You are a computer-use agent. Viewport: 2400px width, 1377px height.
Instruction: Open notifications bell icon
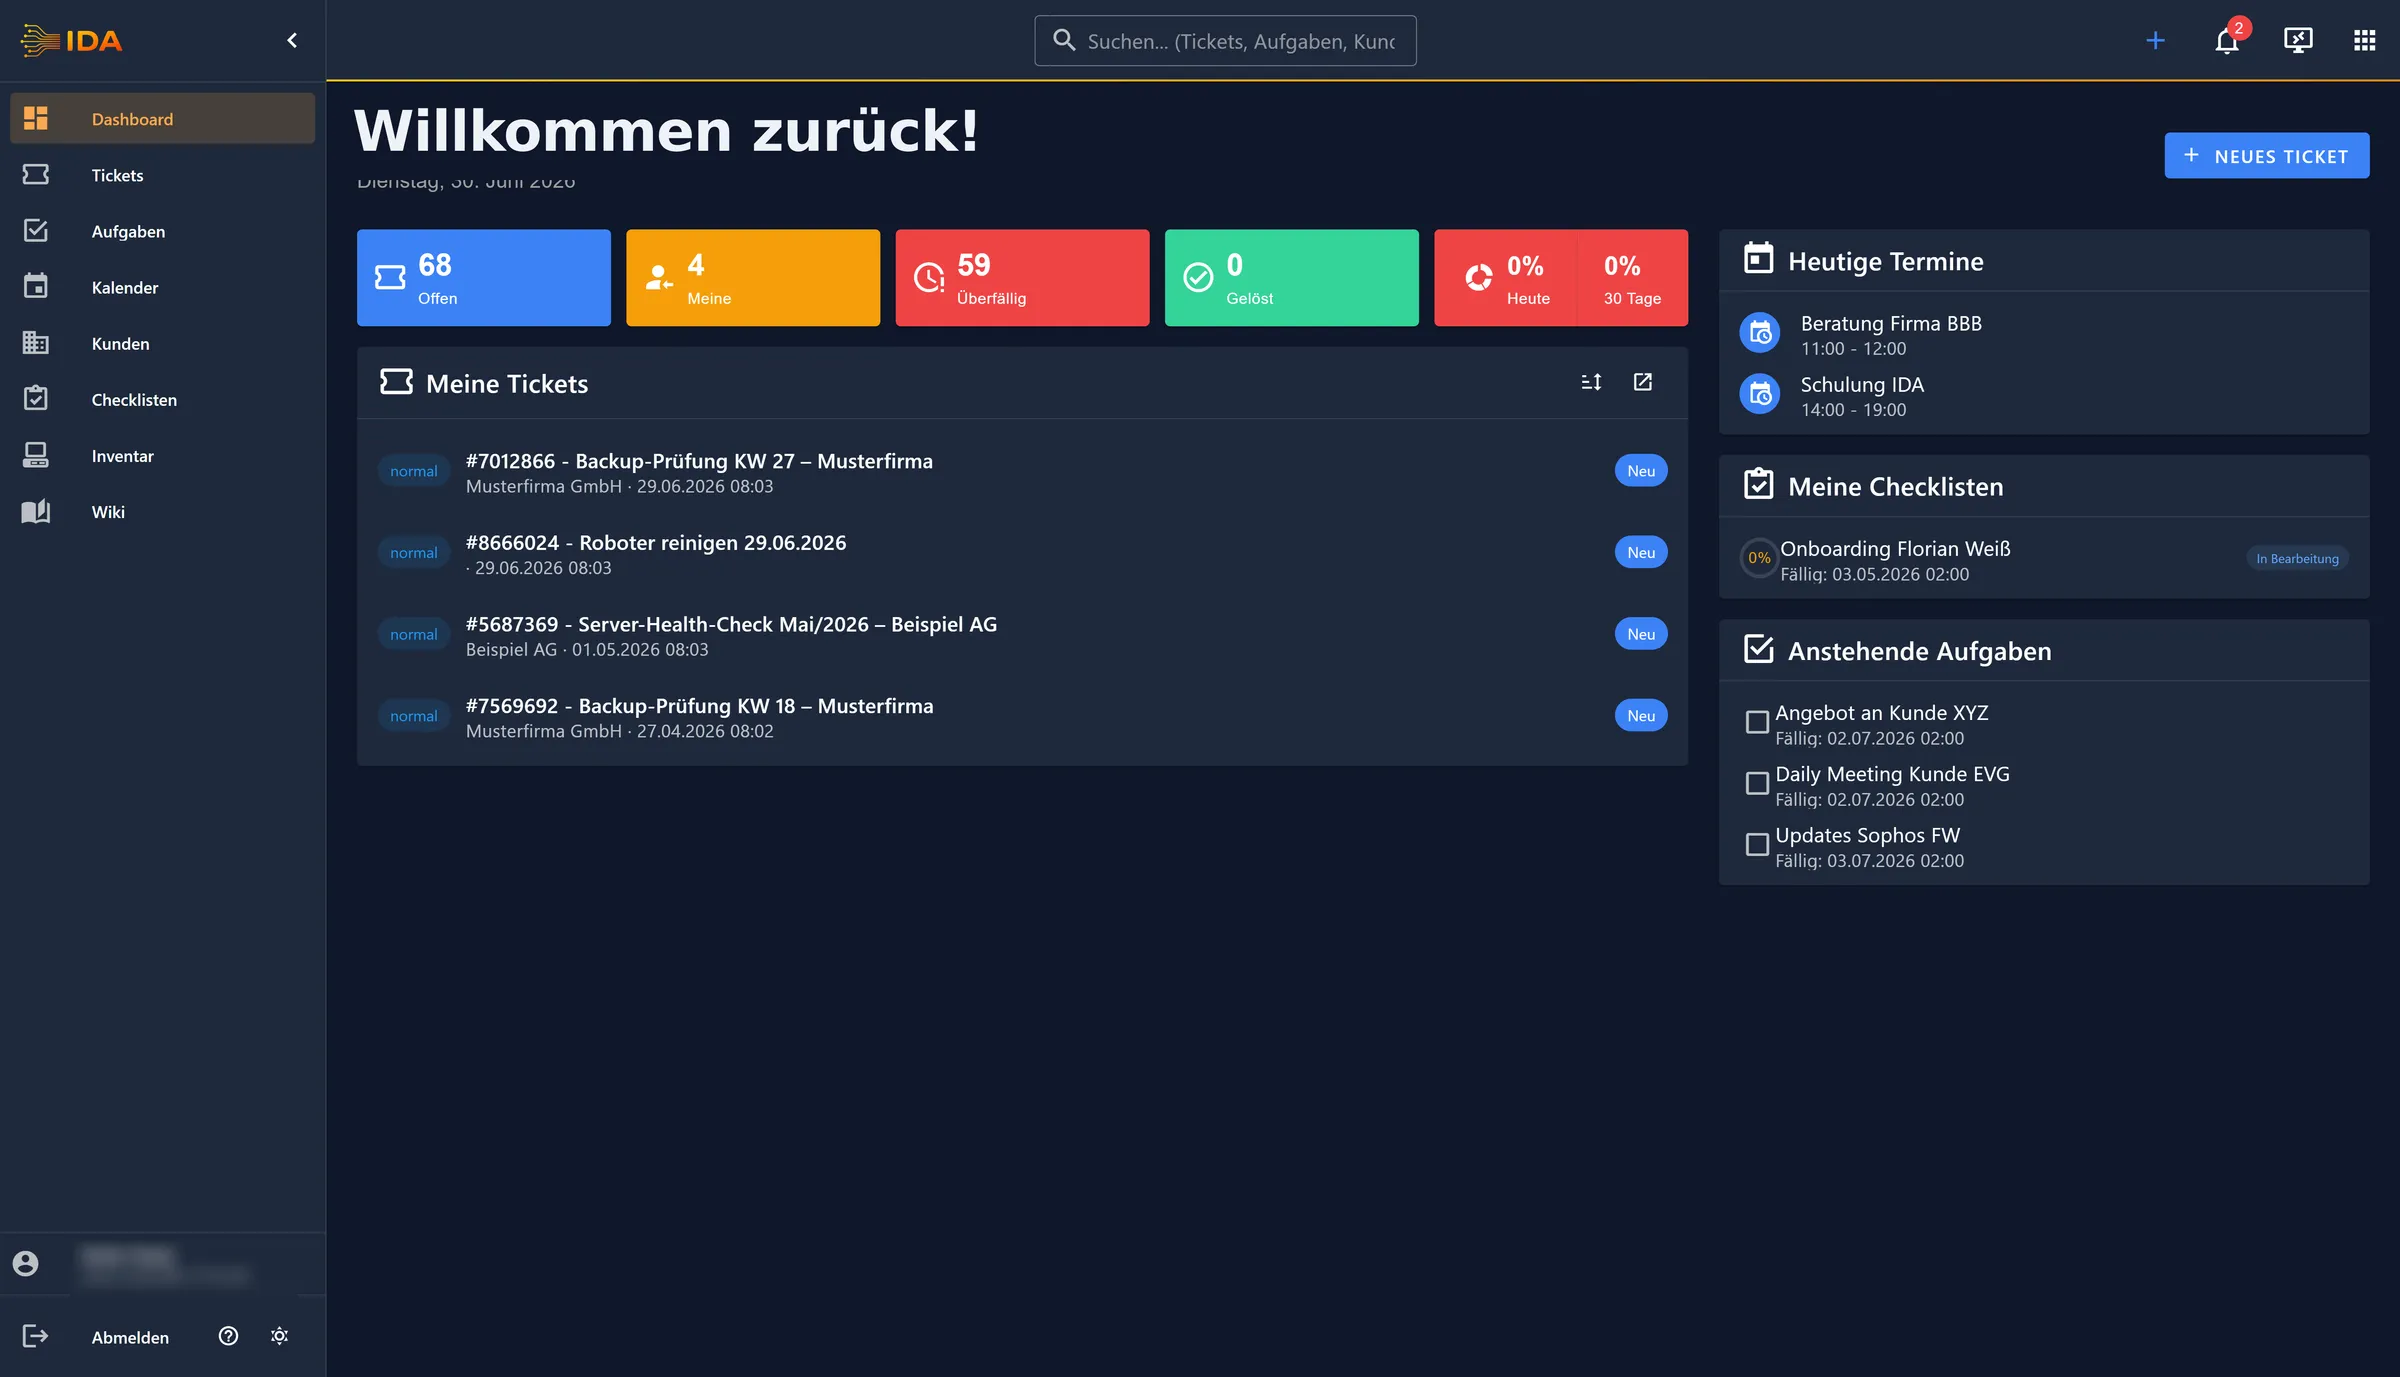point(2227,40)
